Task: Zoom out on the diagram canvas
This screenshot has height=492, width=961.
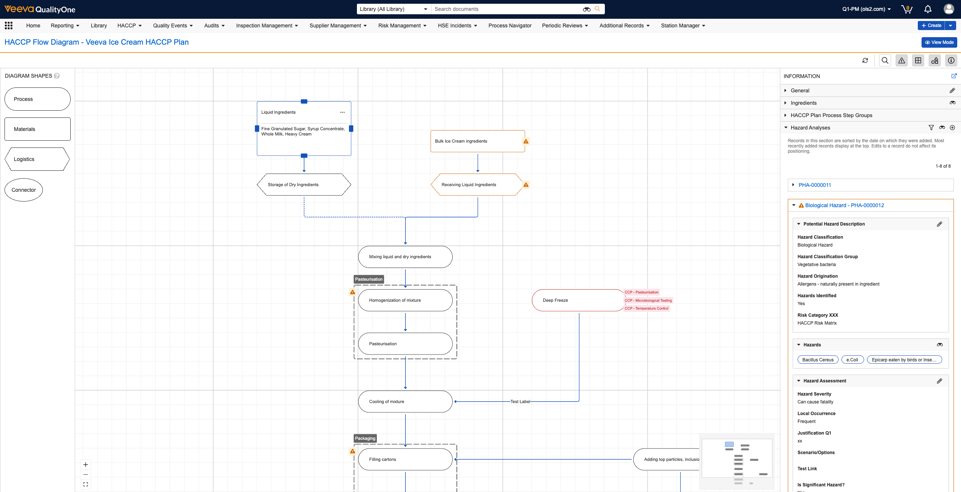Action: (85, 474)
